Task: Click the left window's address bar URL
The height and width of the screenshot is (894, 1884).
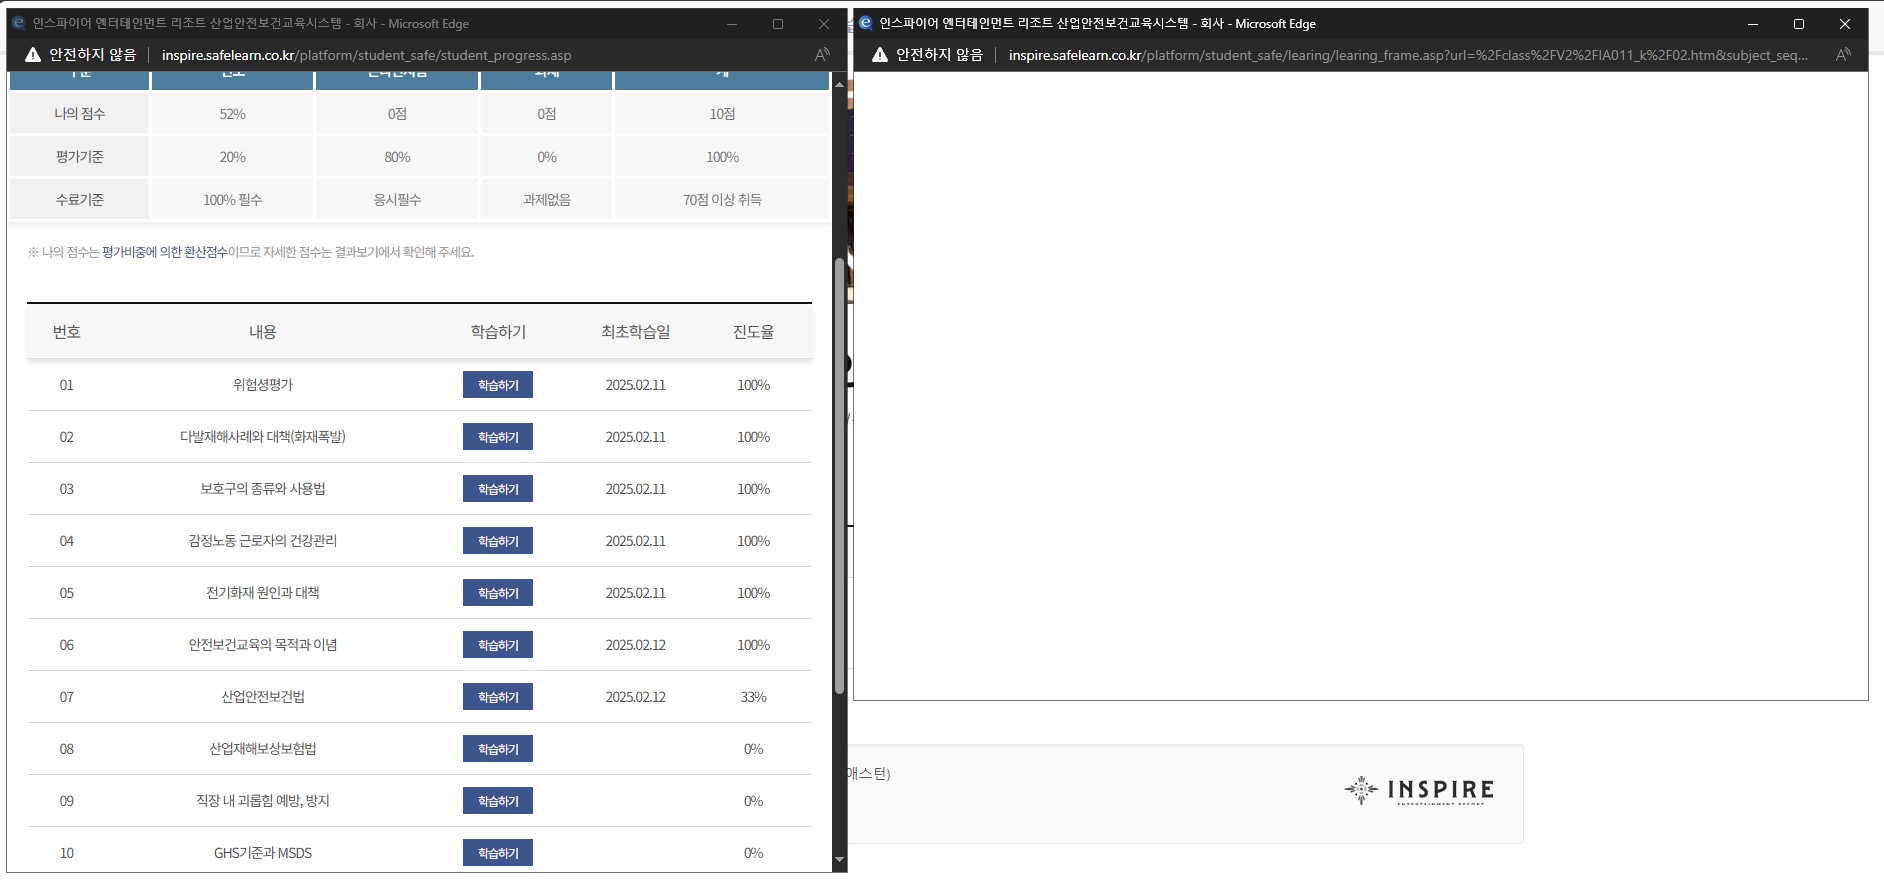Action: point(366,55)
